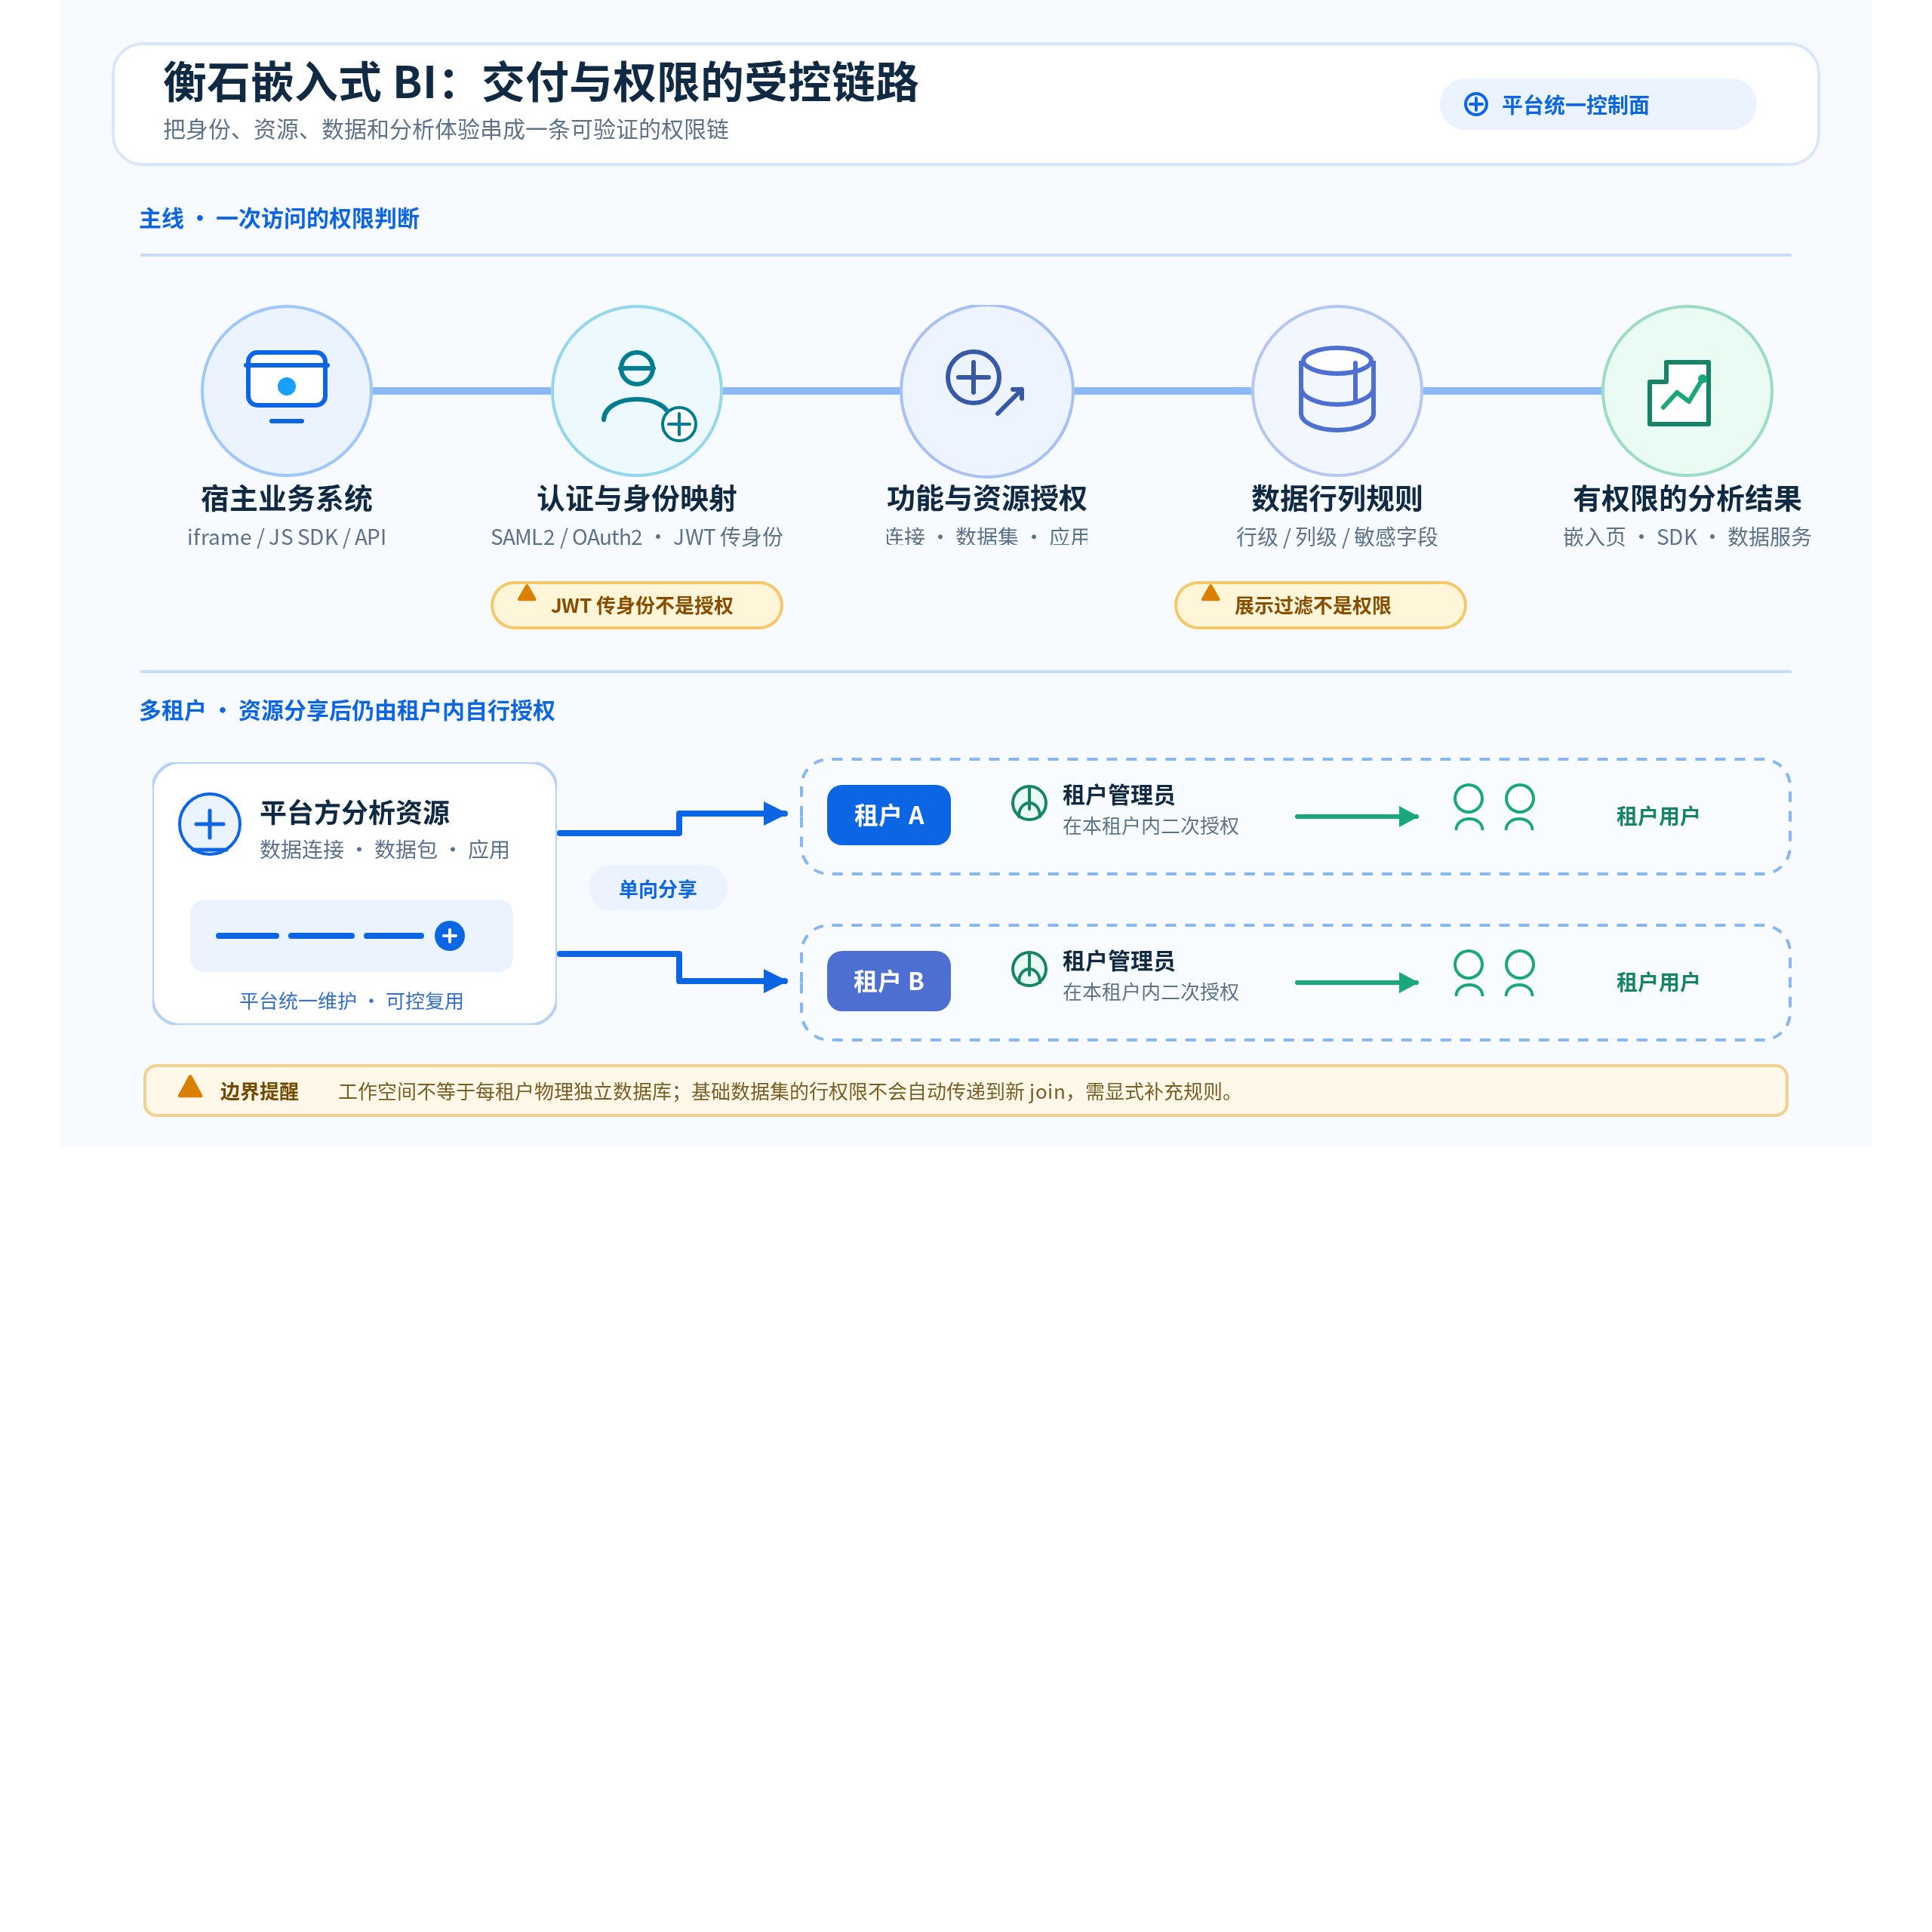This screenshot has height=1932, width=1932.
Task: Click the 宿主业务系统 monitor icon
Action: (287, 387)
